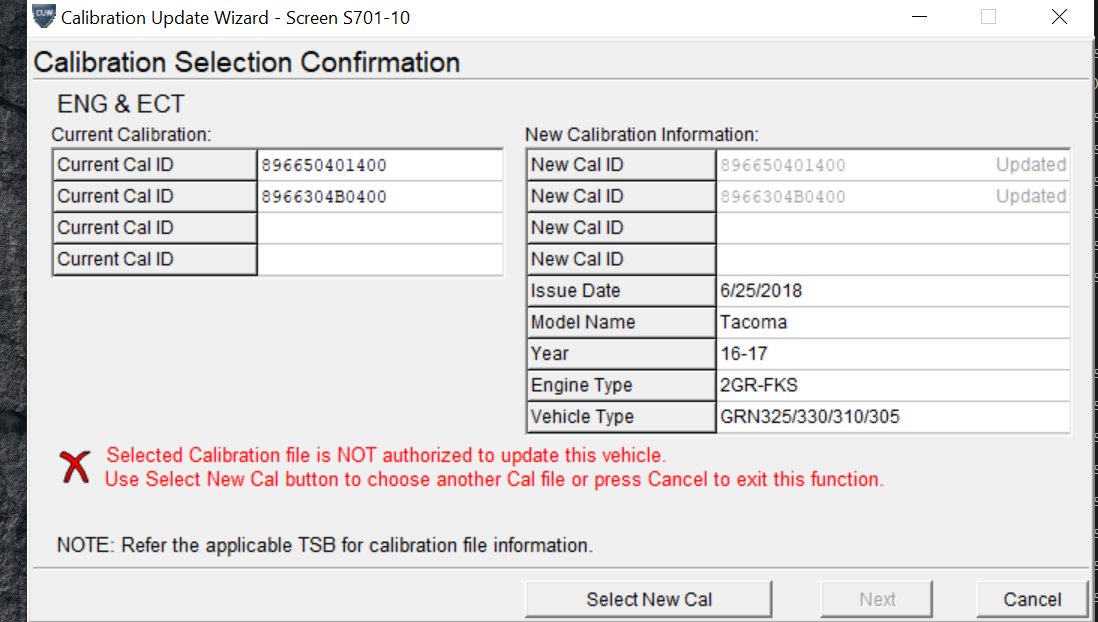Click the 'Use Select New Cal button' instruction line
Image resolution: width=1098 pixels, height=622 pixels.
pos(494,479)
